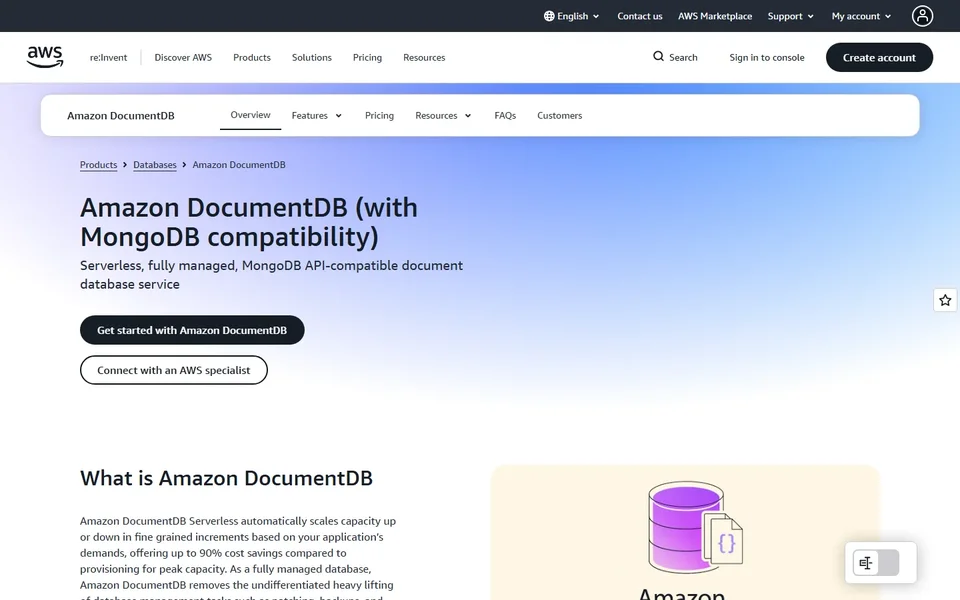Open the re:Invent link
The image size is (960, 600).
(108, 58)
